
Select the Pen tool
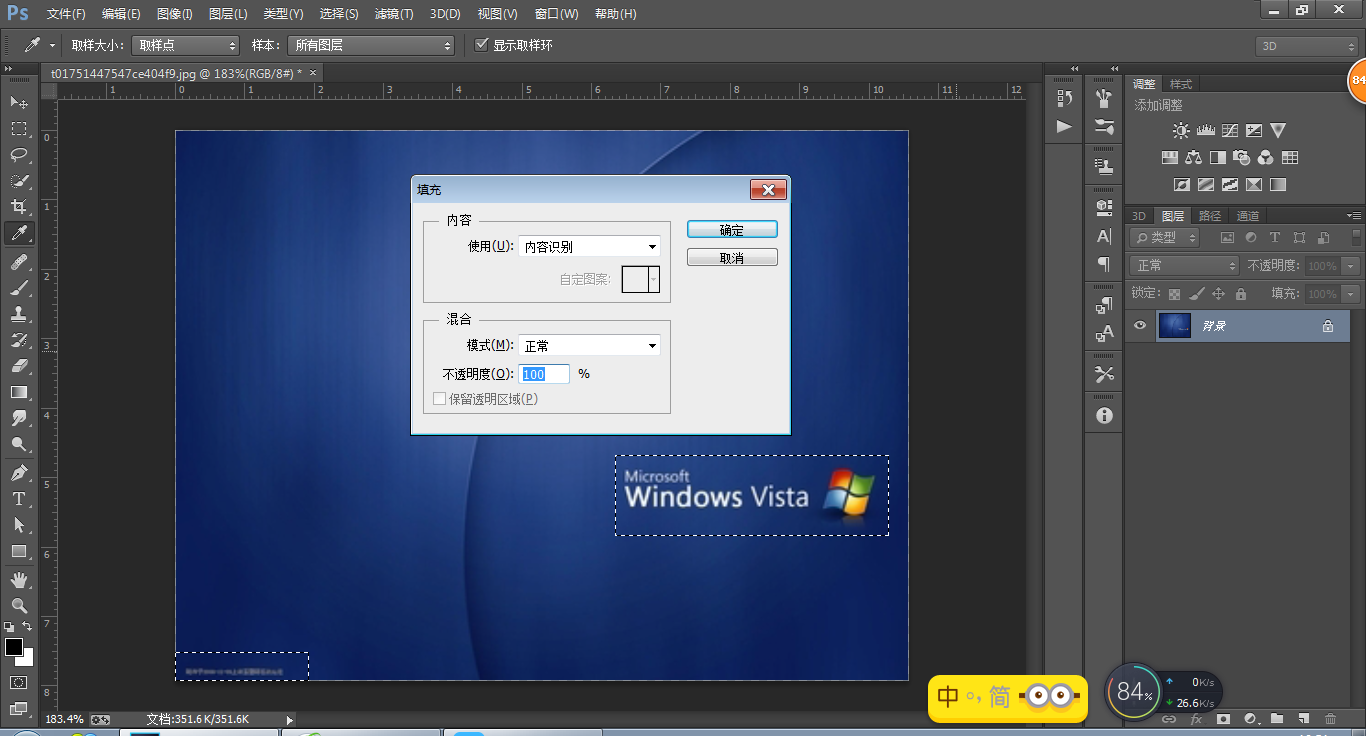tap(19, 473)
